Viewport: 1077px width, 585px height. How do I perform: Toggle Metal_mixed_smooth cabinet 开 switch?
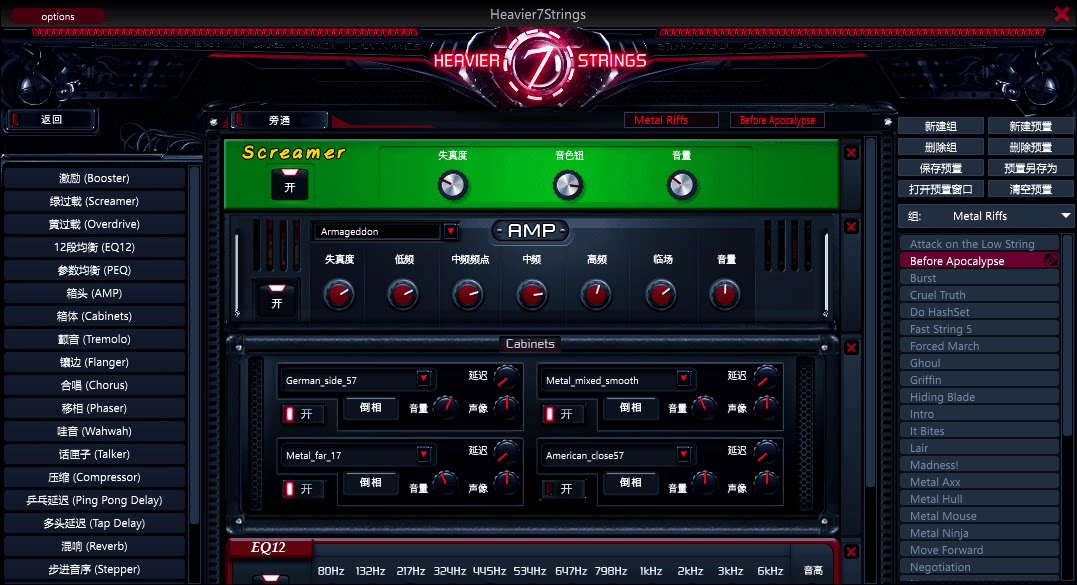pyautogui.click(x=563, y=414)
